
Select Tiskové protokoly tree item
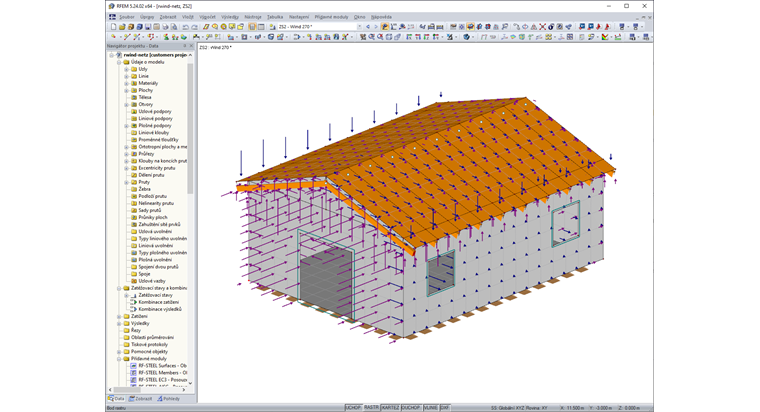(x=149, y=345)
